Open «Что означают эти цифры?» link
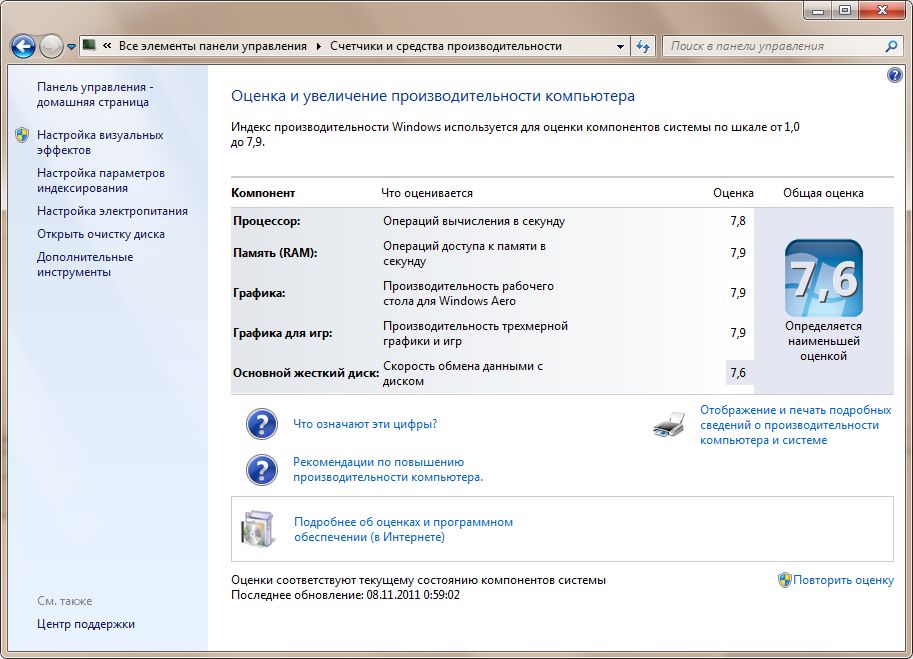Viewport: 913px width, 659px height. click(x=365, y=424)
